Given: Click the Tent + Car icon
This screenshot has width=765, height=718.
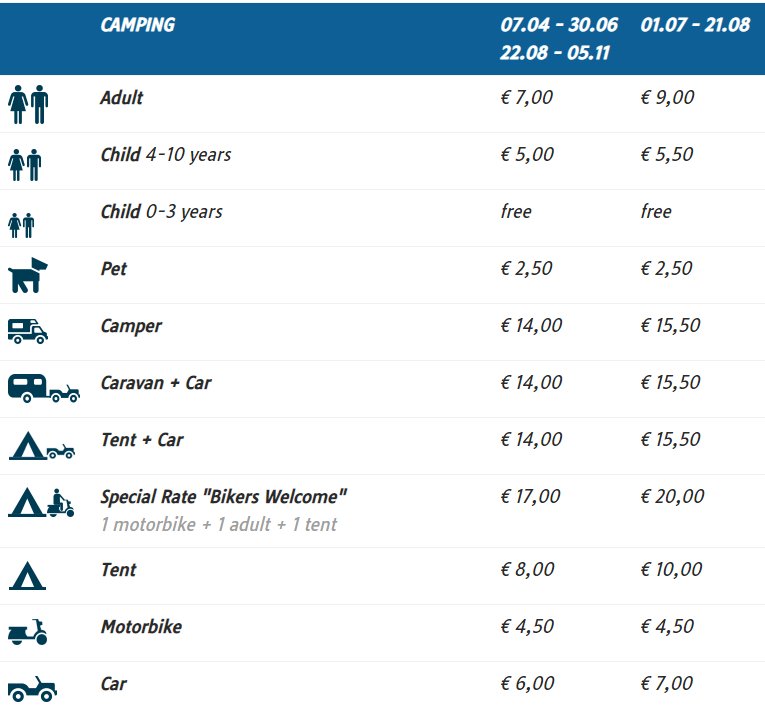Looking at the screenshot, I should tap(42, 445).
